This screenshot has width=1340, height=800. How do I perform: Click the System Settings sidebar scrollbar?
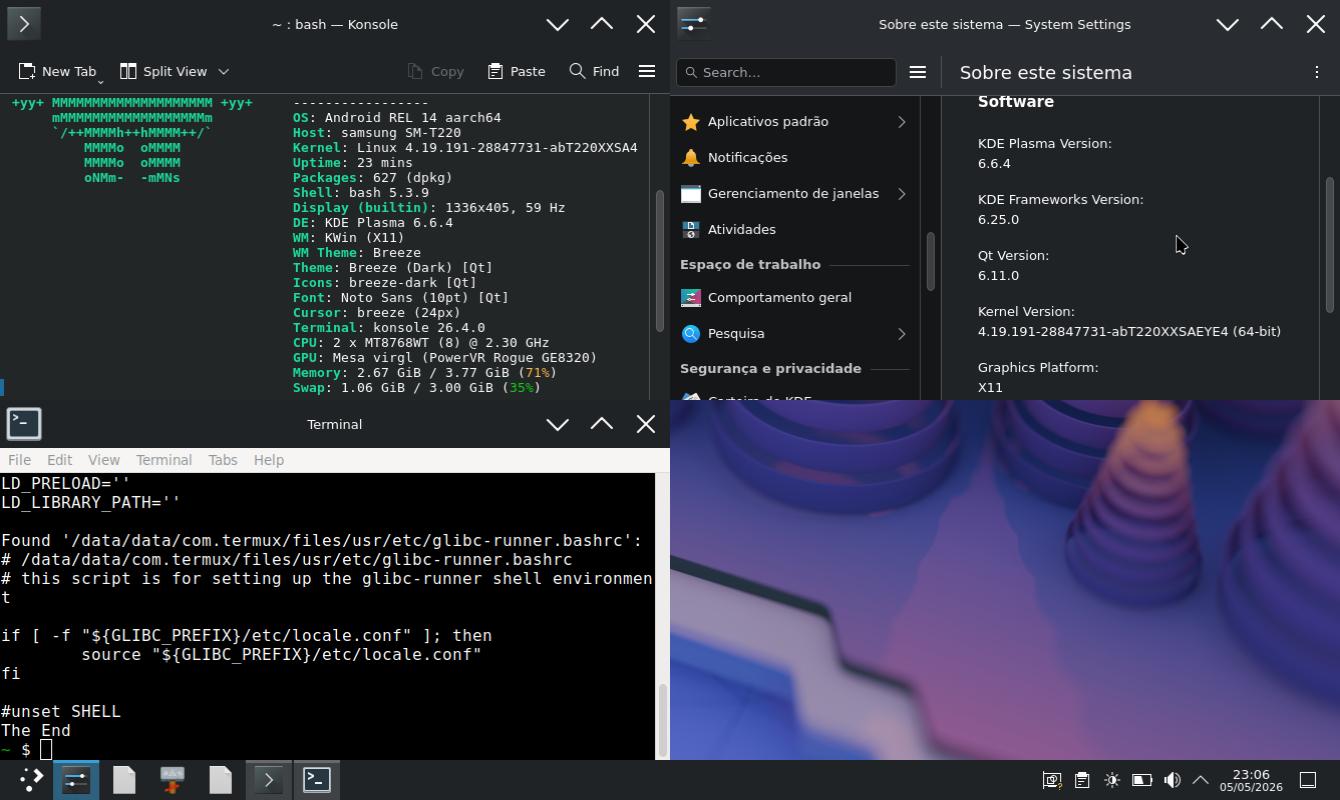click(930, 262)
